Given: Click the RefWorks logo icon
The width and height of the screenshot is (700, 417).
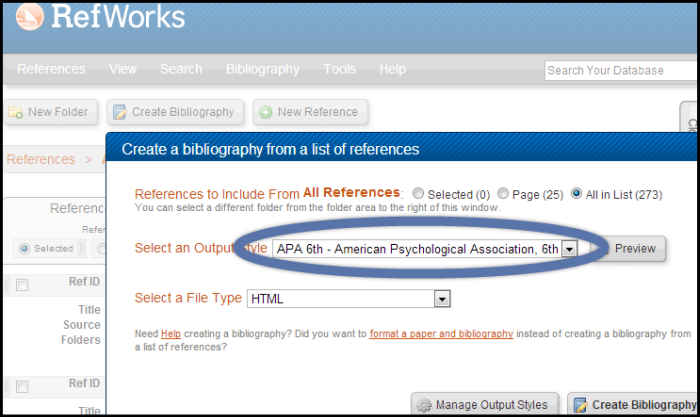Looking at the screenshot, I should pyautogui.click(x=30, y=17).
